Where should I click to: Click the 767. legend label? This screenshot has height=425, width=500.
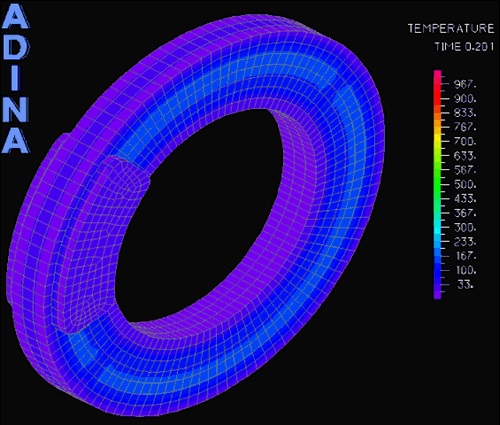(x=465, y=127)
